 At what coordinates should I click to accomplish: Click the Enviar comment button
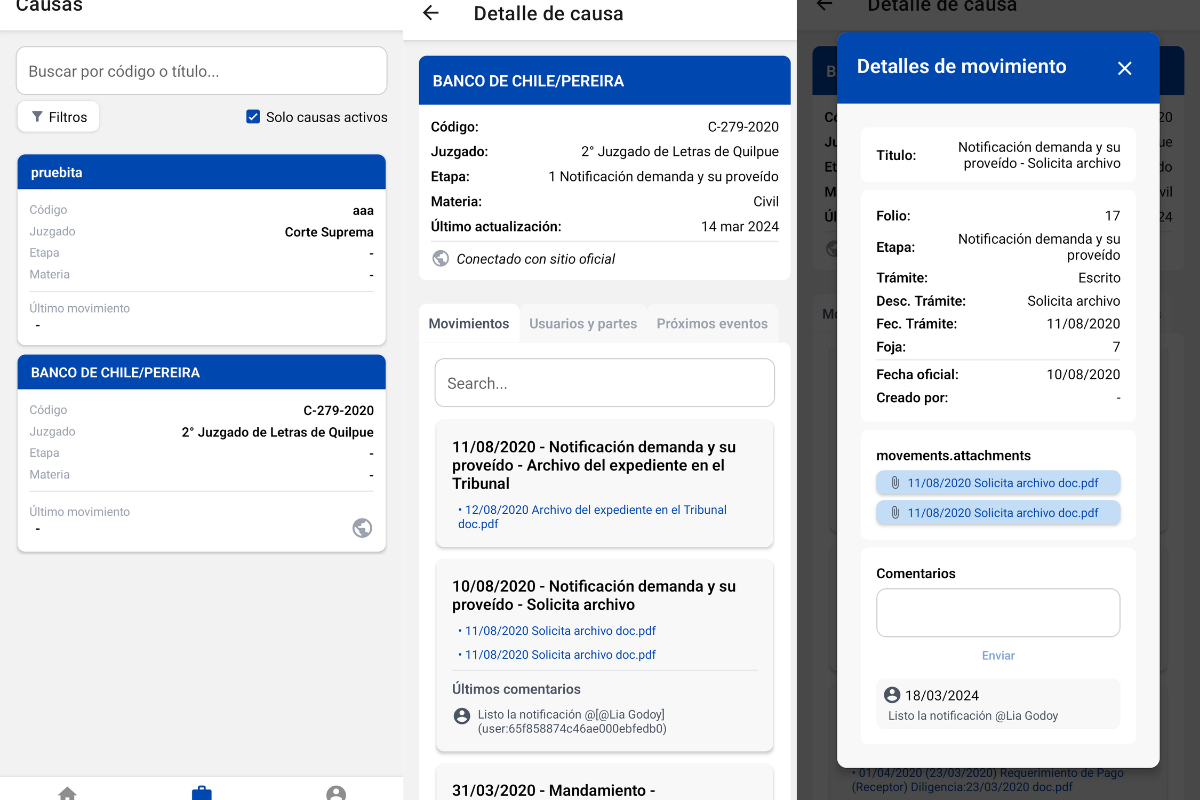pyautogui.click(x=998, y=656)
